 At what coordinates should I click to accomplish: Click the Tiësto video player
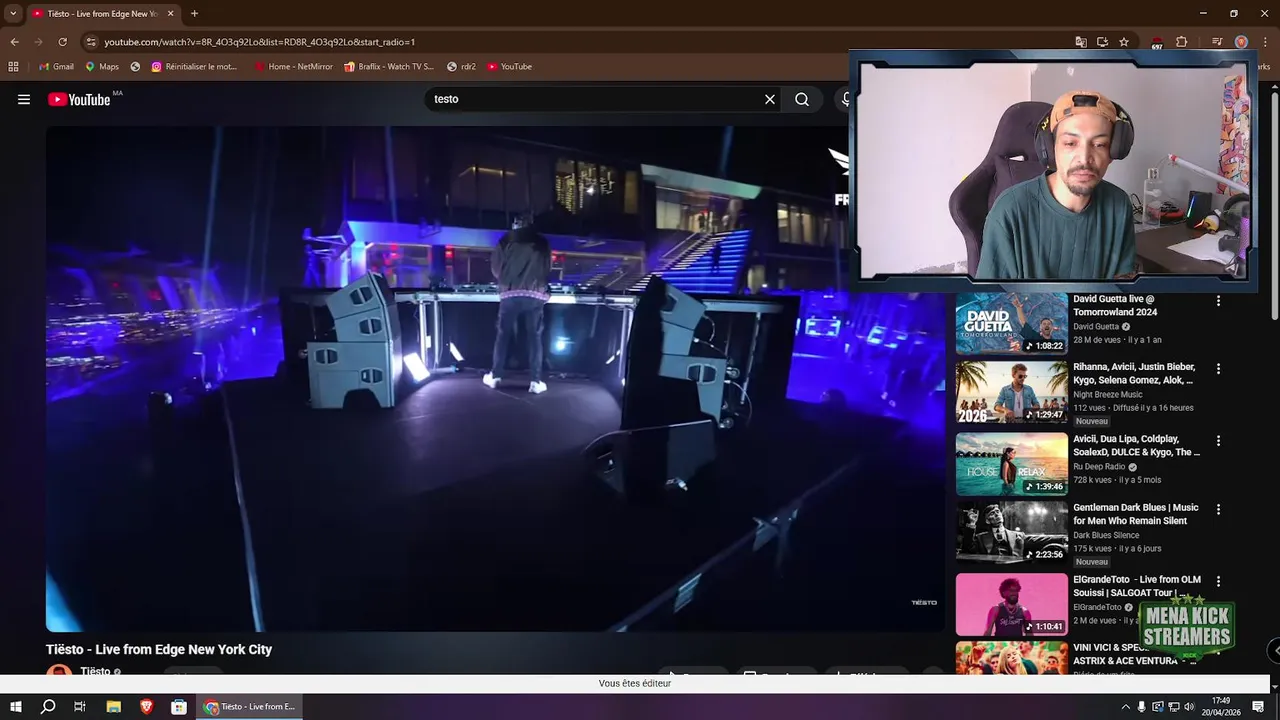click(495, 379)
